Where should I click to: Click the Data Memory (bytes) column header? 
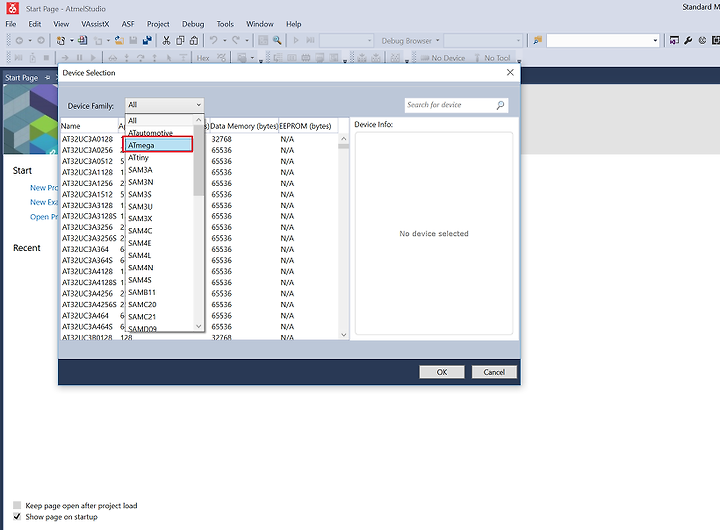coord(244,126)
